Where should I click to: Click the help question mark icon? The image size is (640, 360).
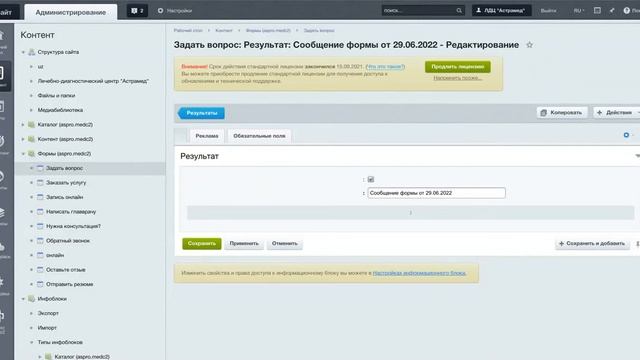click(627, 11)
